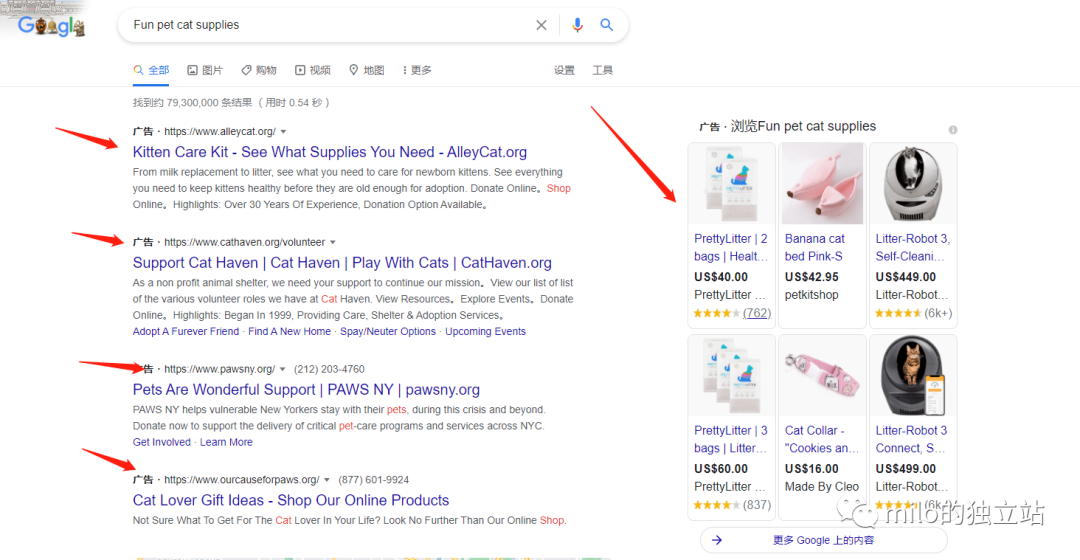Click the alleycat.org ad URL
The image size is (1080, 560).
pos(220,132)
